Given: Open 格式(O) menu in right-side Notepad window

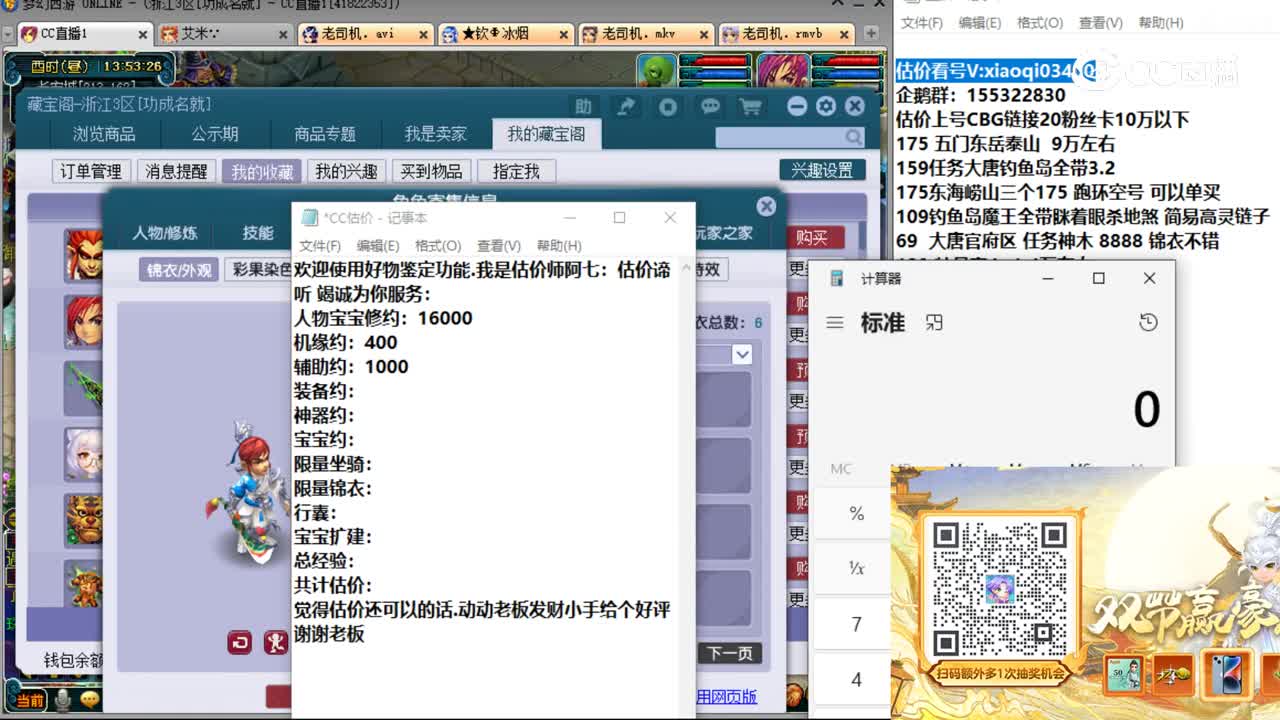Looking at the screenshot, I should [x=1040, y=22].
